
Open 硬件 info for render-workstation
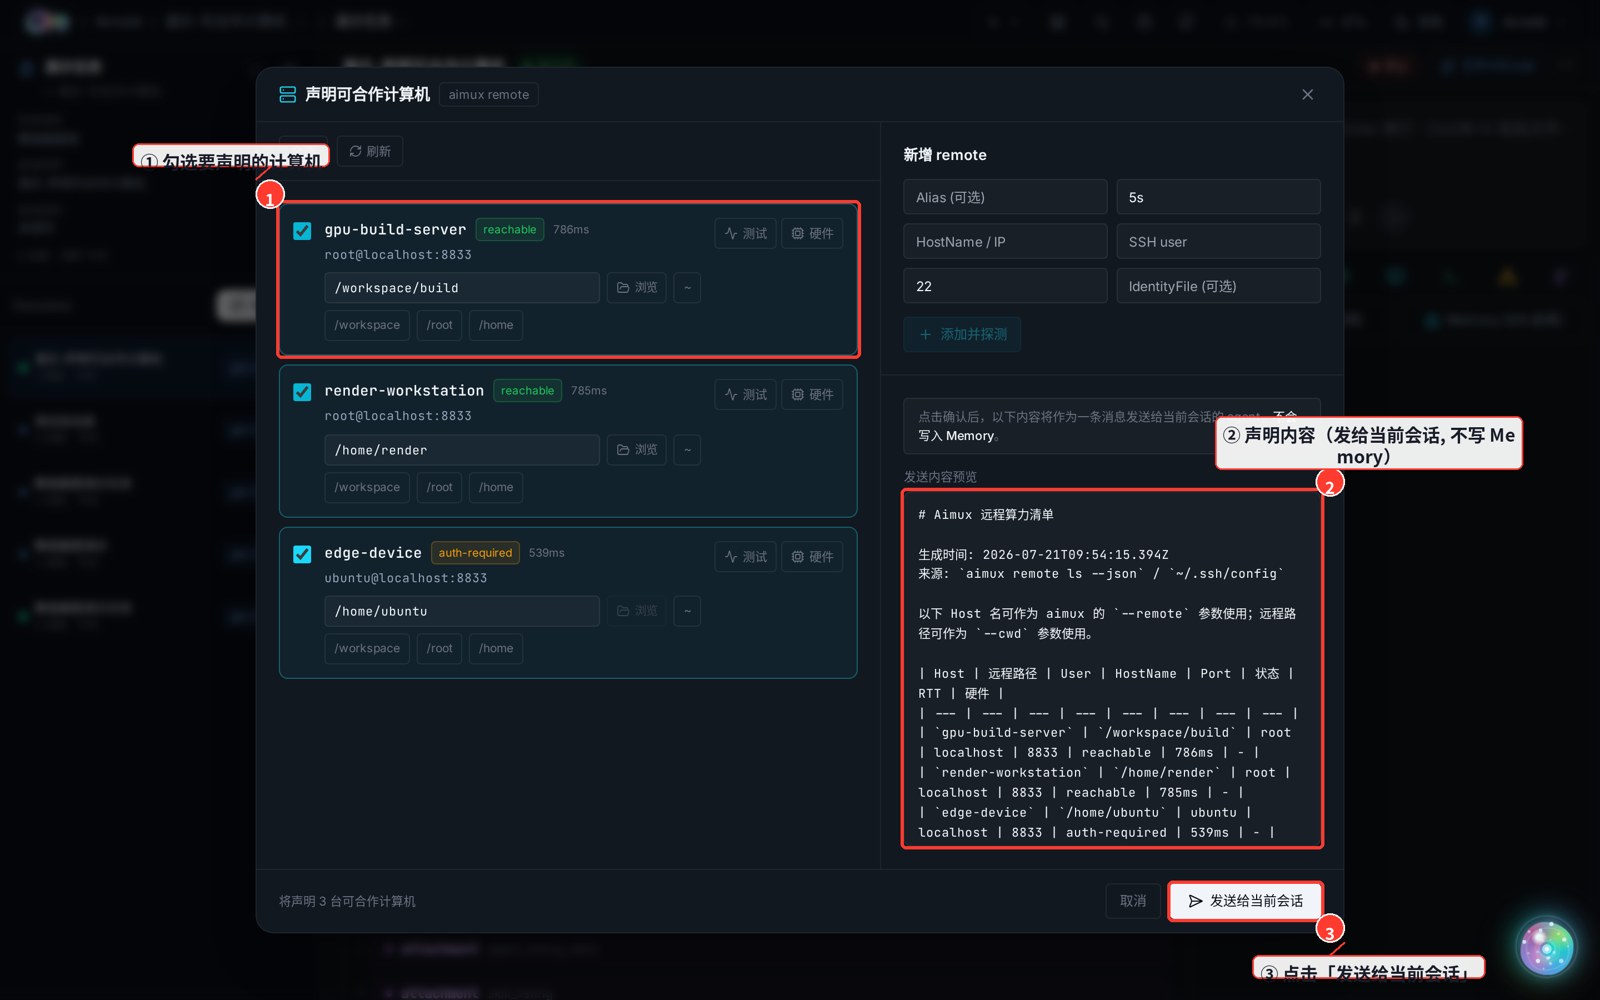click(x=812, y=394)
